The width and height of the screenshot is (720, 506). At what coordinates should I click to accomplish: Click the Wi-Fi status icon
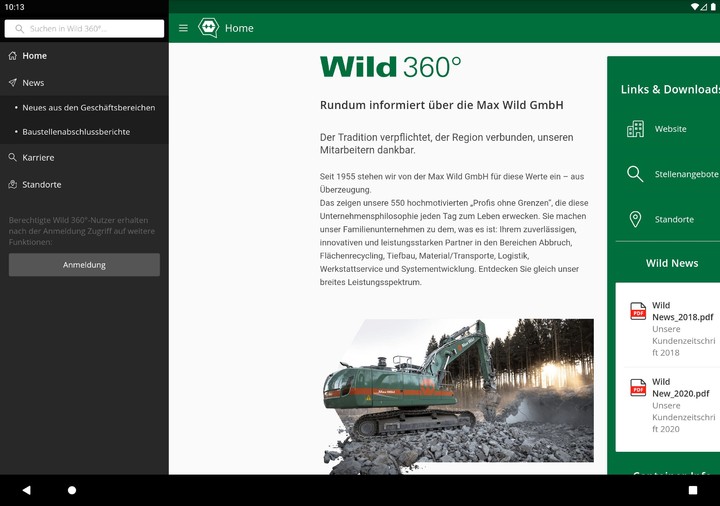[695, 7]
